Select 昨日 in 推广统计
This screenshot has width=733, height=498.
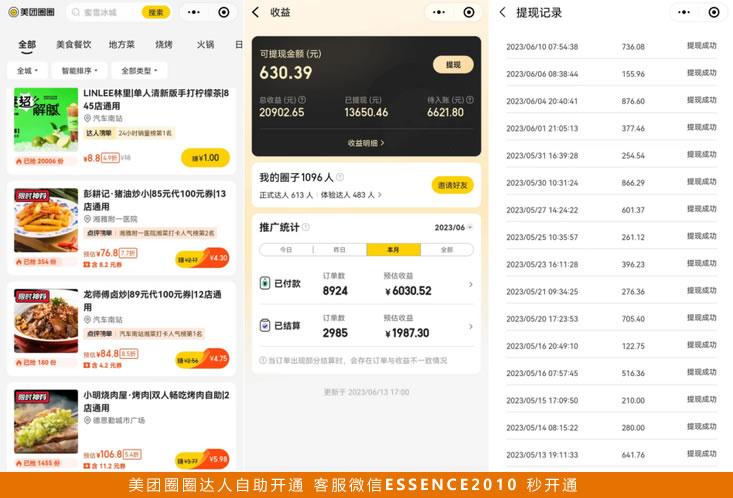(340, 250)
